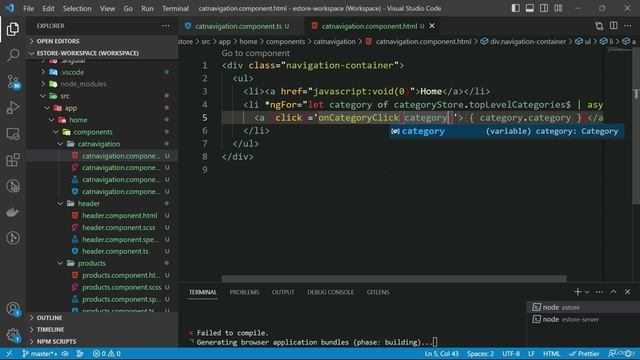The image size is (640, 360).
Task: Change LF end of line sequence
Action: (531, 353)
